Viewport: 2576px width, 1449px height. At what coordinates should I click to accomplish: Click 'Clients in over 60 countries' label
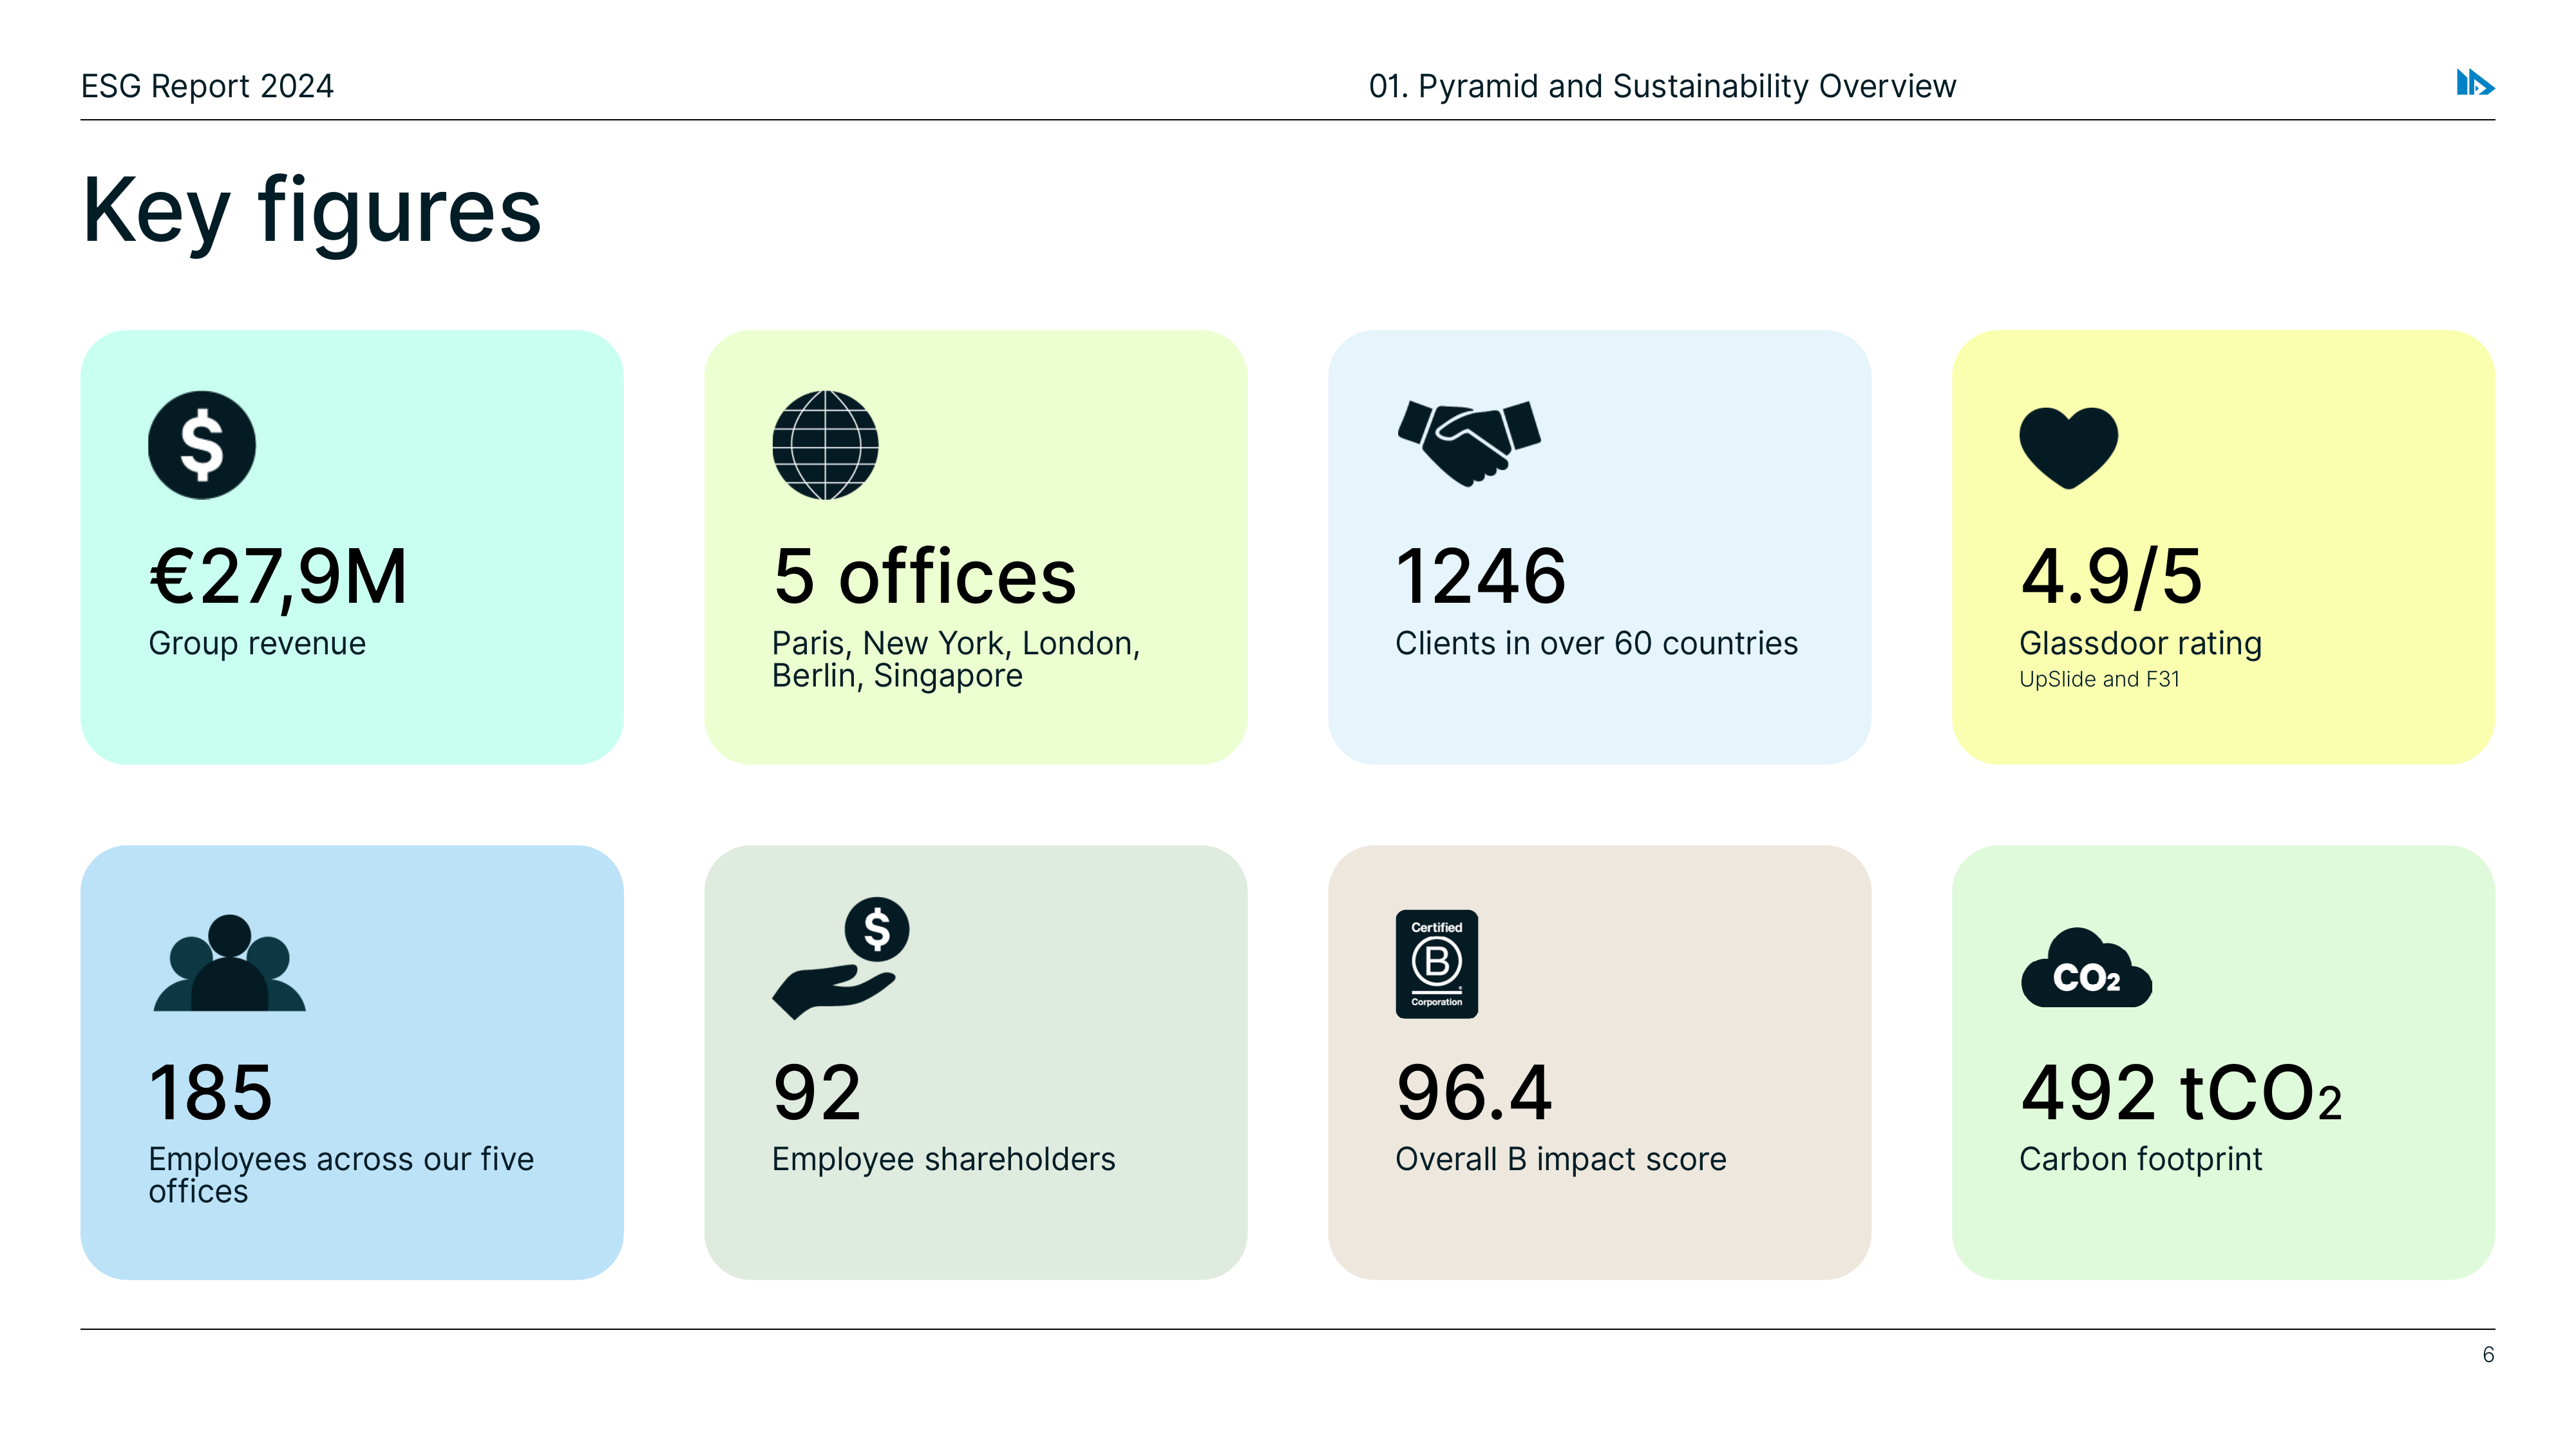click(1596, 643)
